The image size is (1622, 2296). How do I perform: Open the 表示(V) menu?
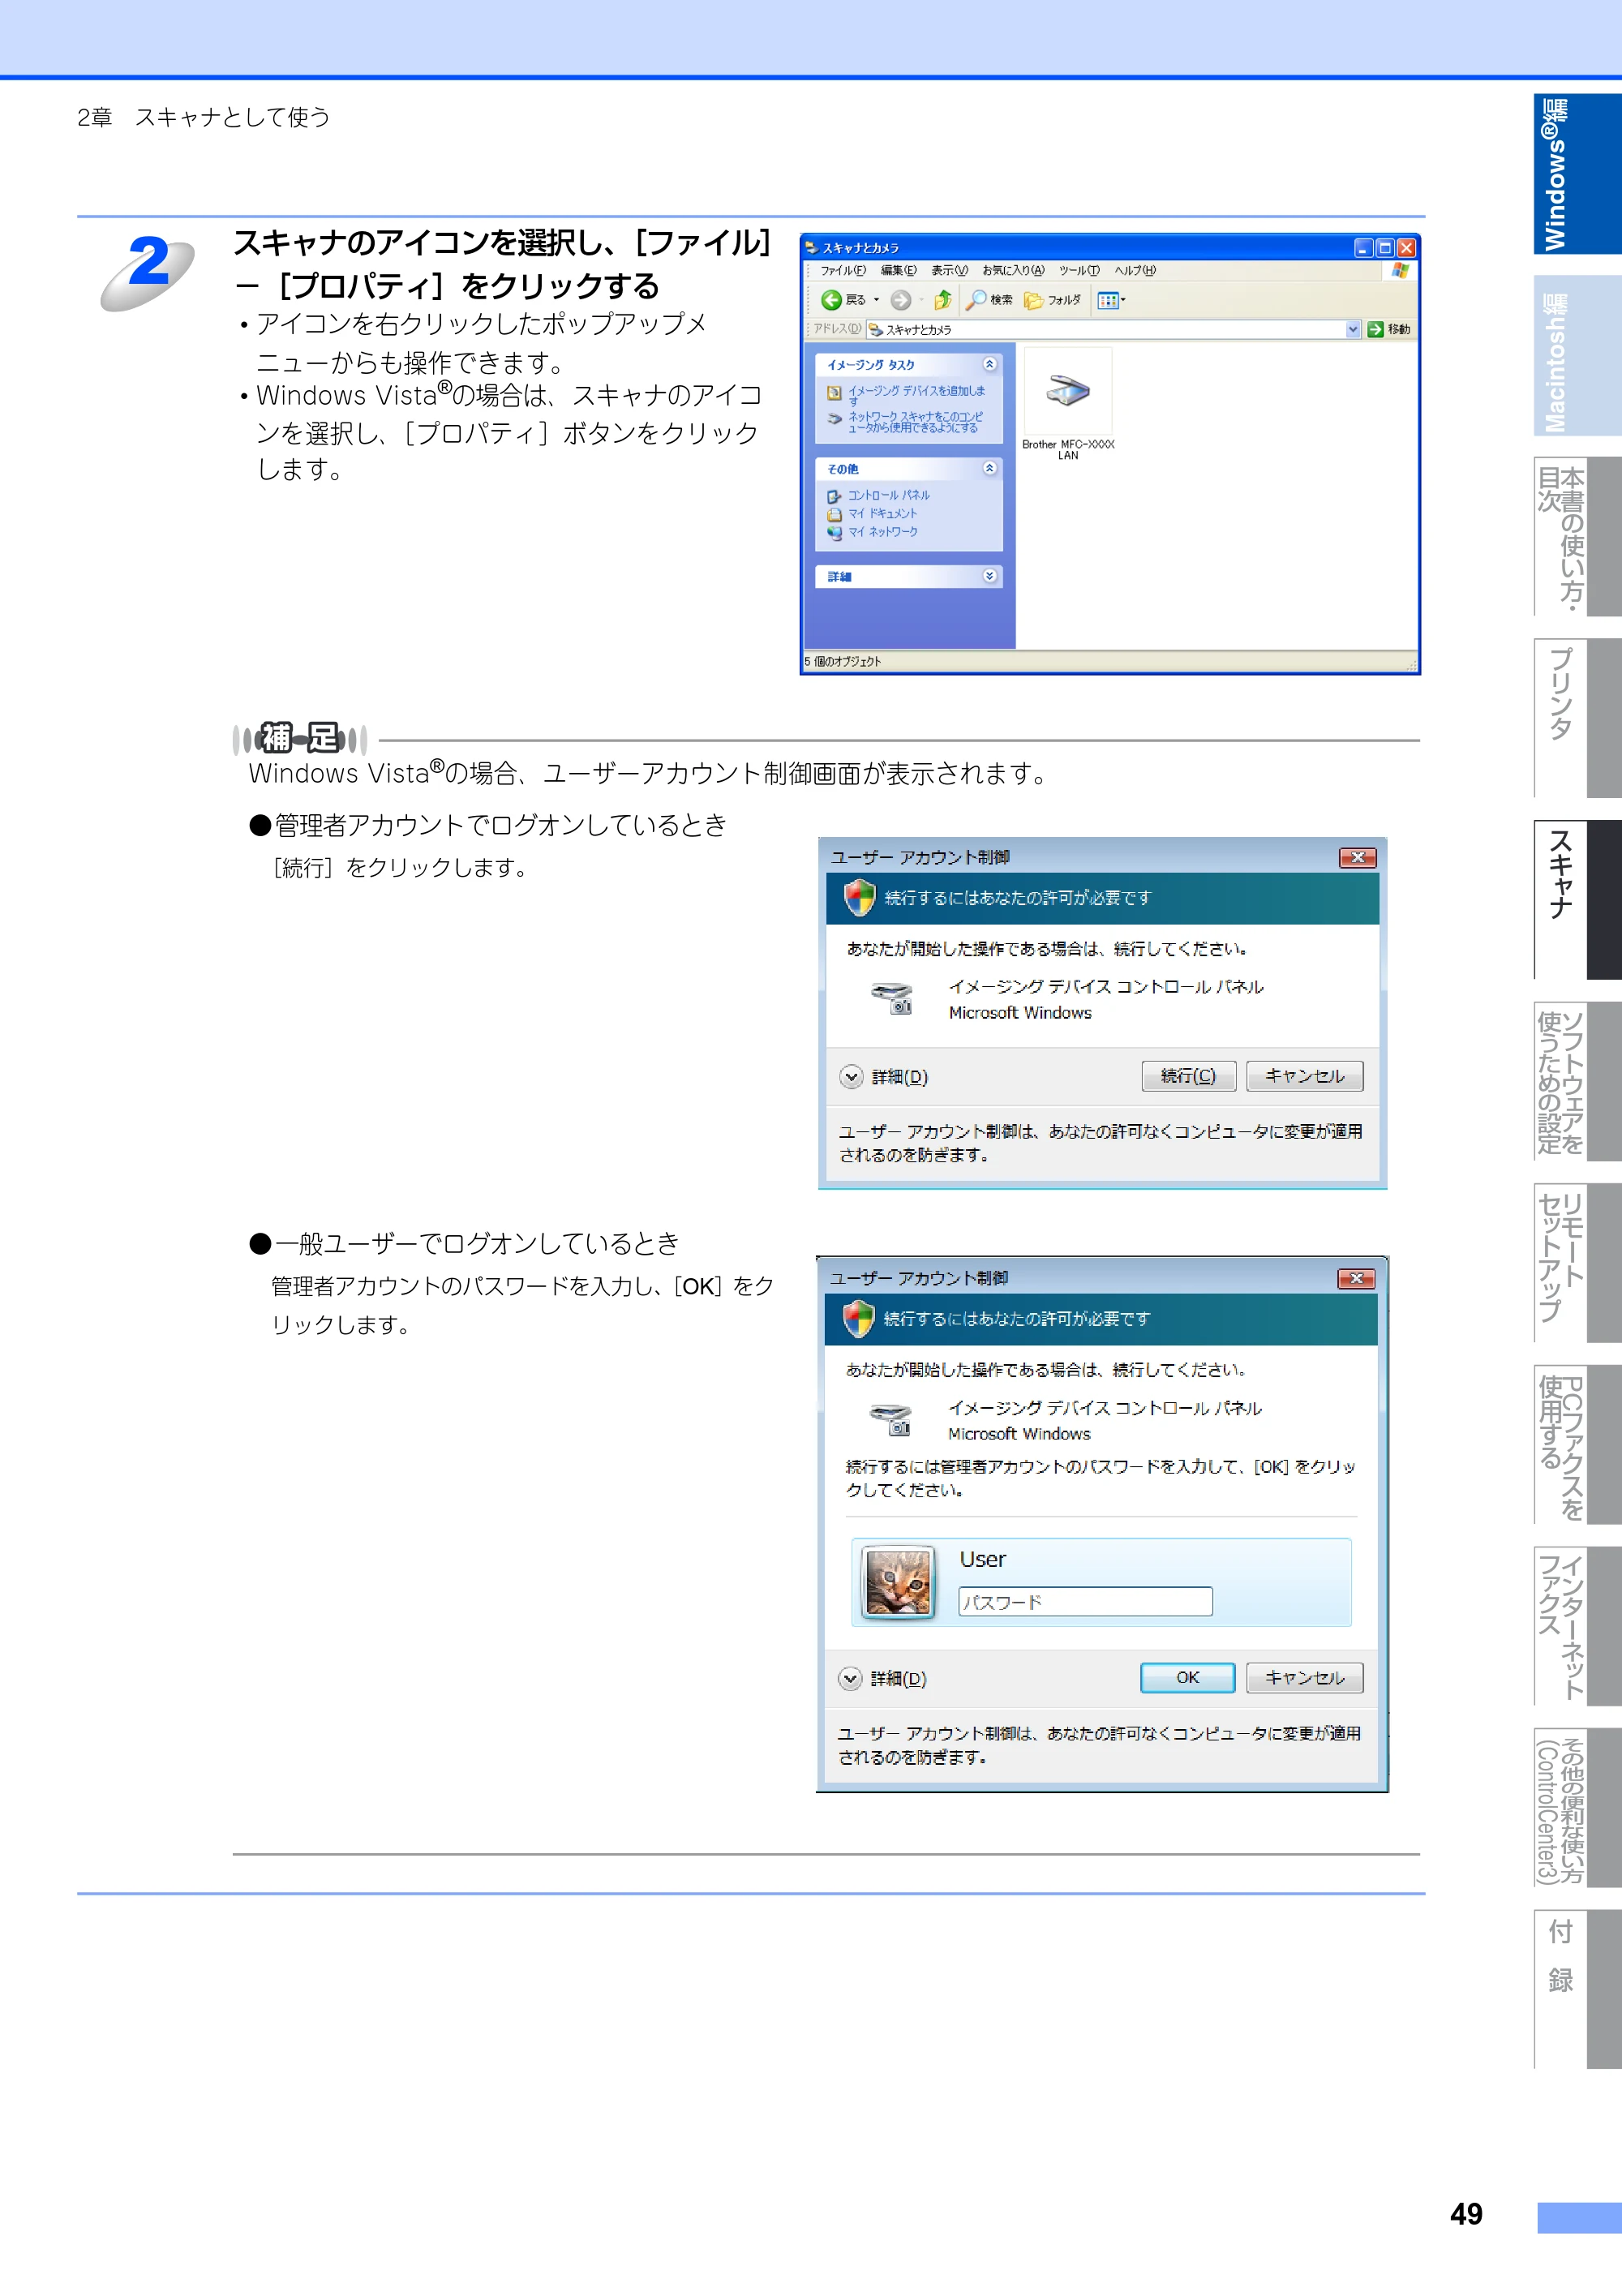click(949, 270)
